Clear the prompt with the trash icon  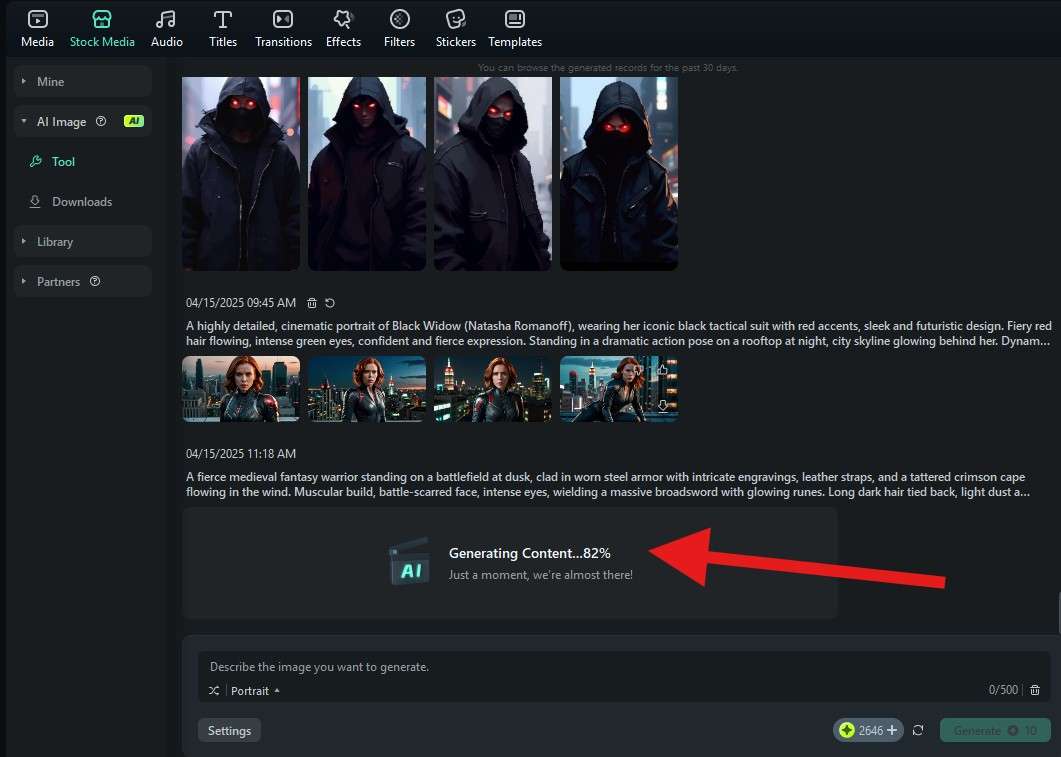pyautogui.click(x=1035, y=690)
